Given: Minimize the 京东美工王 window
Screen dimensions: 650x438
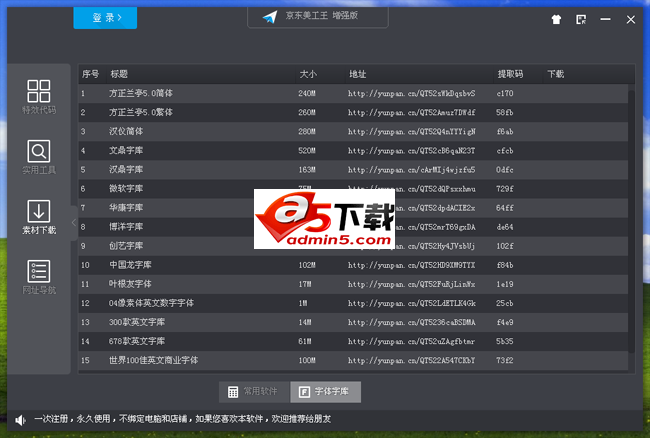Looking at the screenshot, I should [x=605, y=19].
